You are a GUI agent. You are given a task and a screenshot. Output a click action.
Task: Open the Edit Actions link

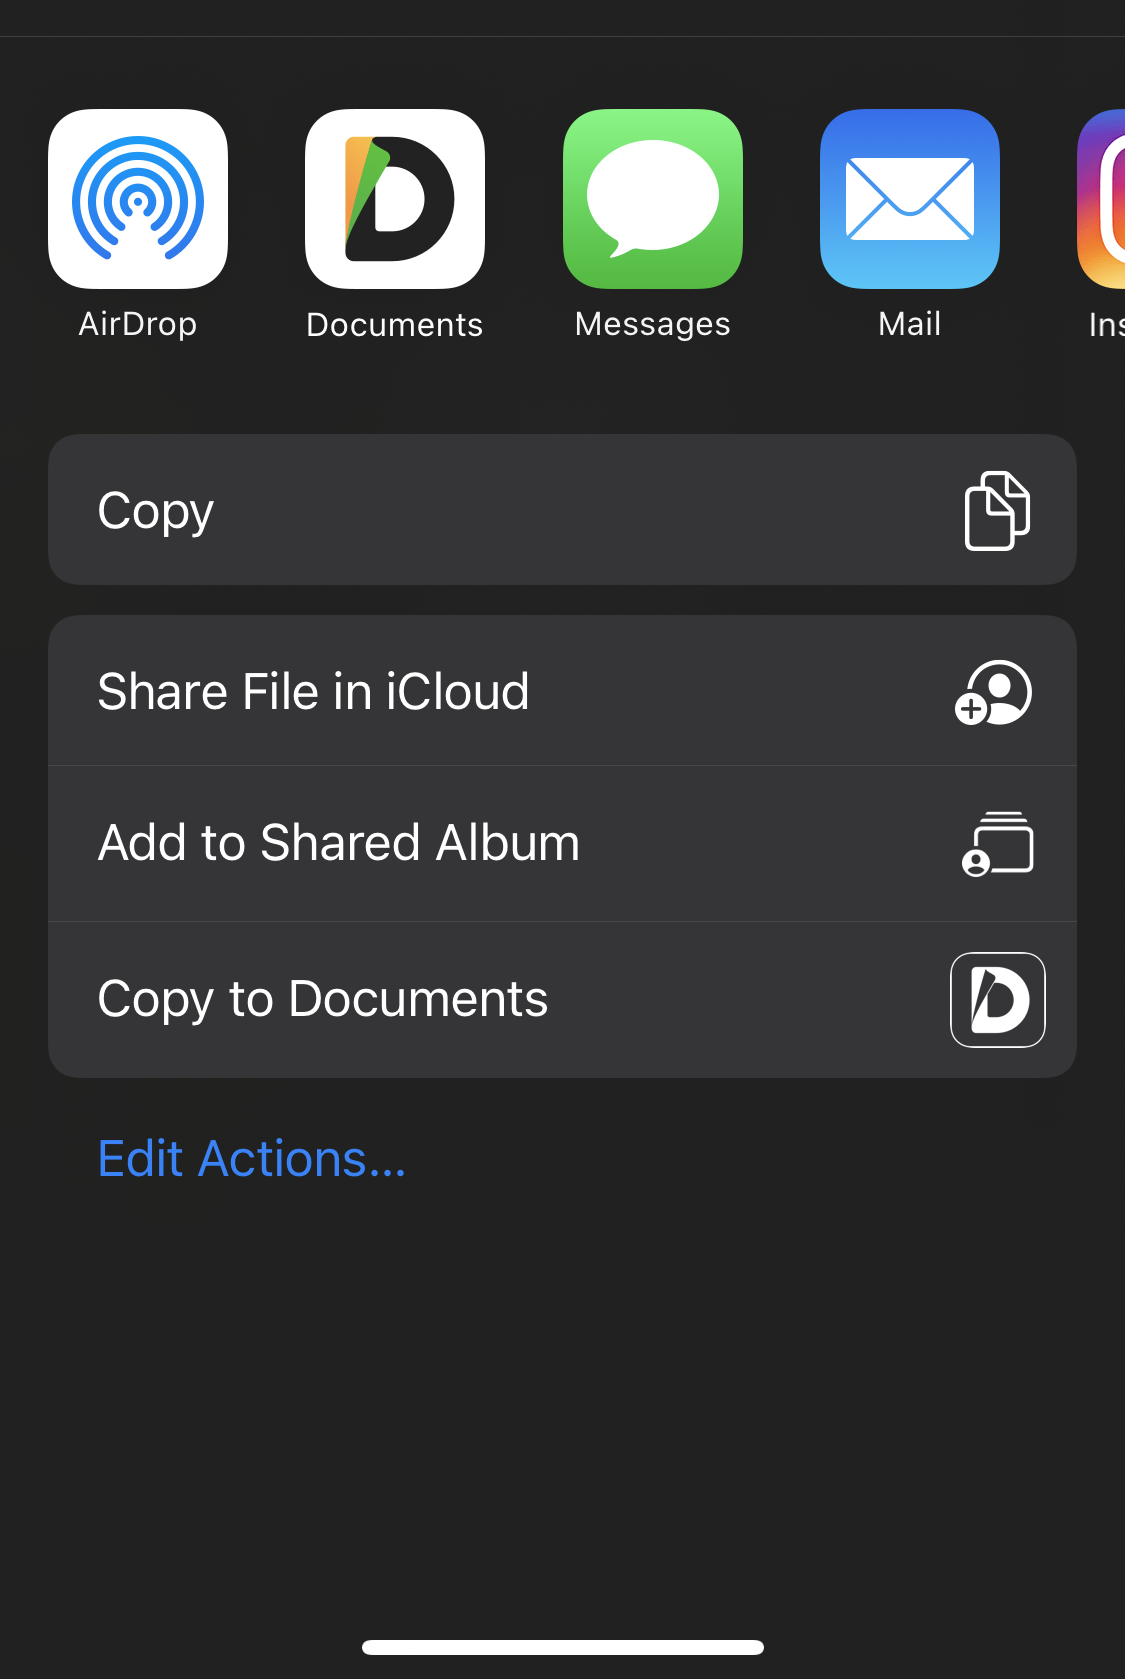tap(252, 1159)
